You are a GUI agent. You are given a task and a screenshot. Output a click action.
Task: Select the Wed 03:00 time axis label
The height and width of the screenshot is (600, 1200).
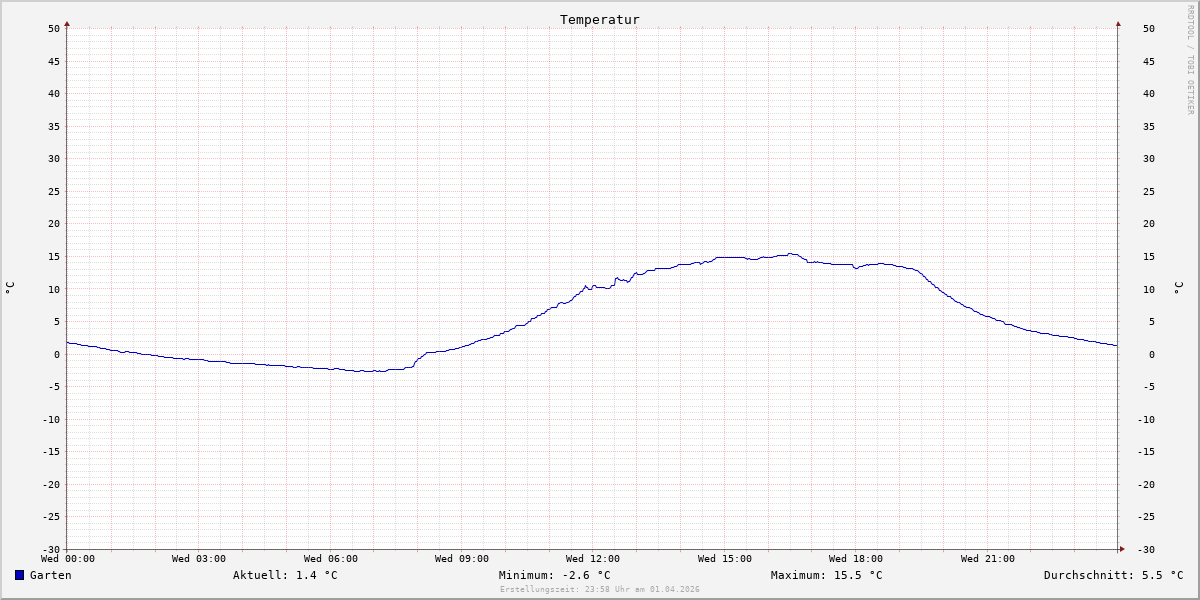[199, 559]
